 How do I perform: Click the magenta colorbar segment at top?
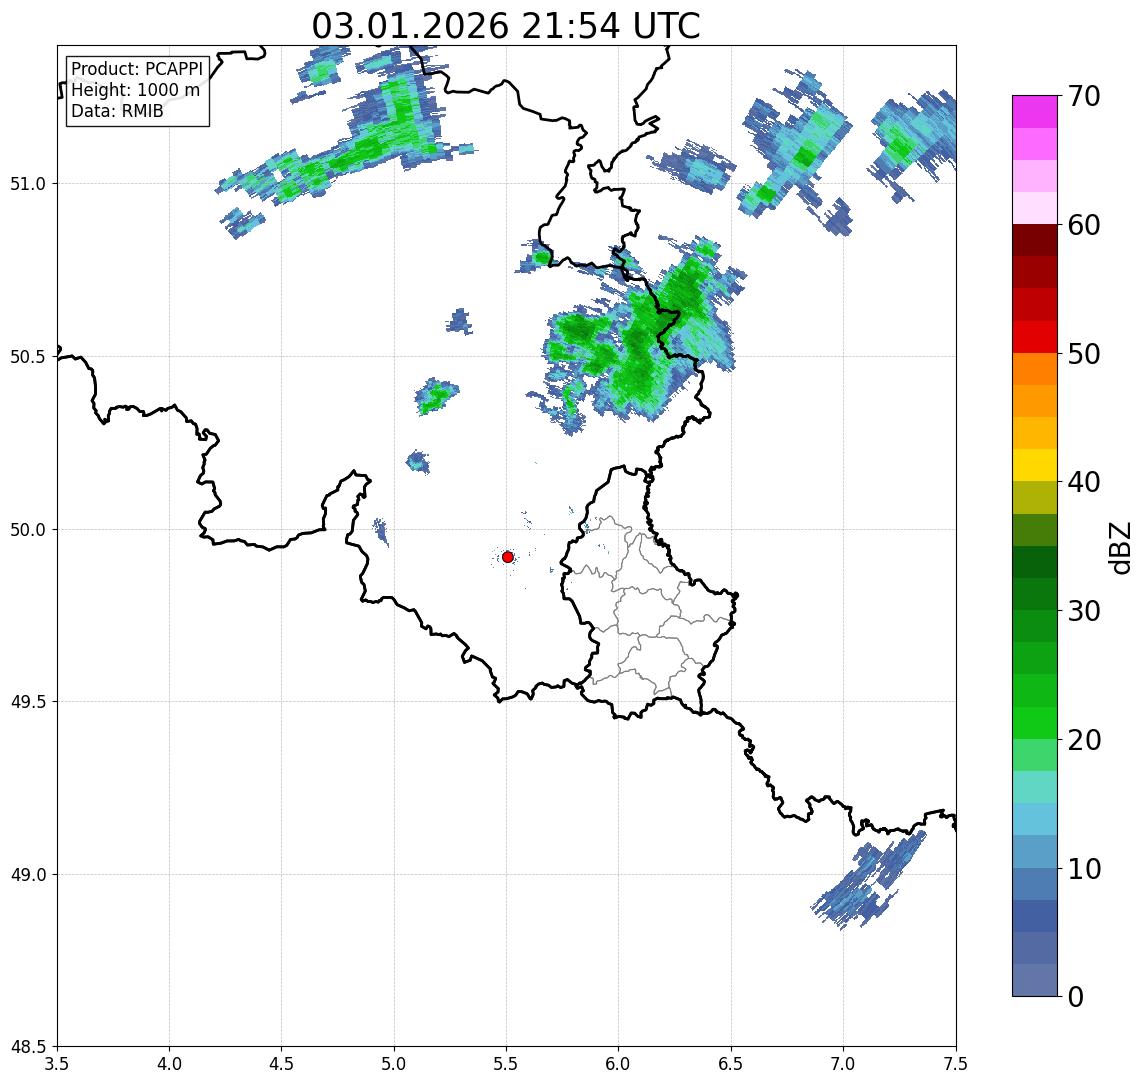coord(1035,112)
